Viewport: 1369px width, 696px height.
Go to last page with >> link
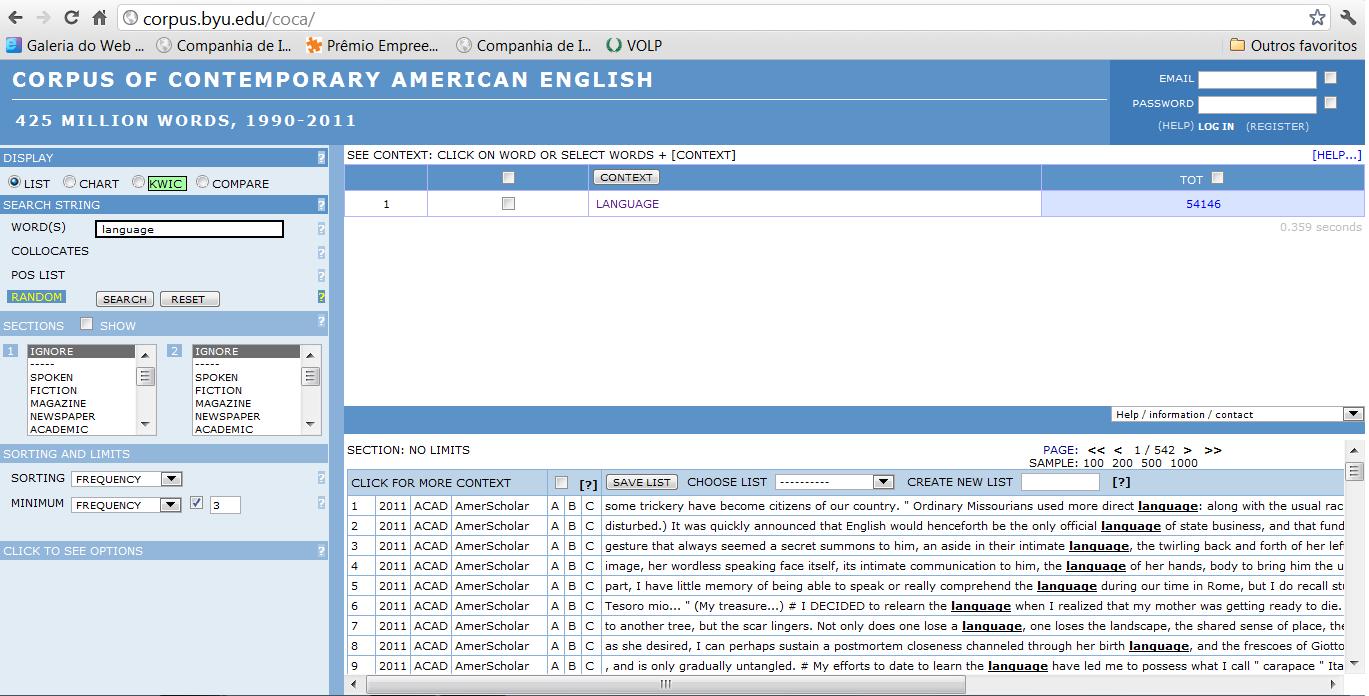[x=1213, y=450]
